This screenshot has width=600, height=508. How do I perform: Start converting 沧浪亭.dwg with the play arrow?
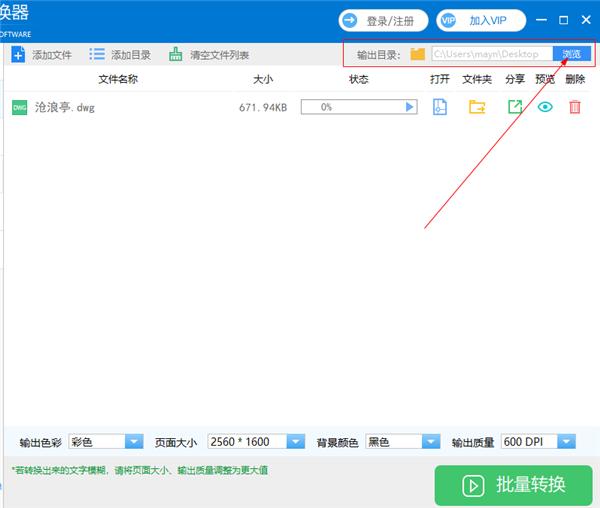click(x=409, y=107)
